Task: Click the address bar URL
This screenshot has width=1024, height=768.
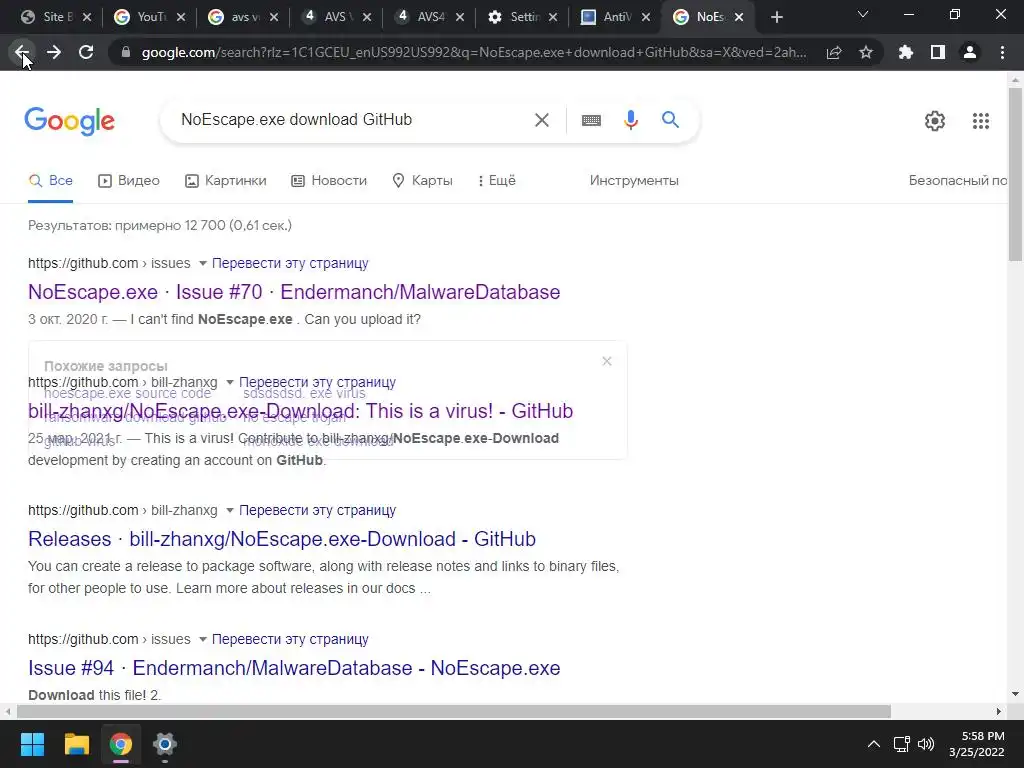Action: (473, 52)
